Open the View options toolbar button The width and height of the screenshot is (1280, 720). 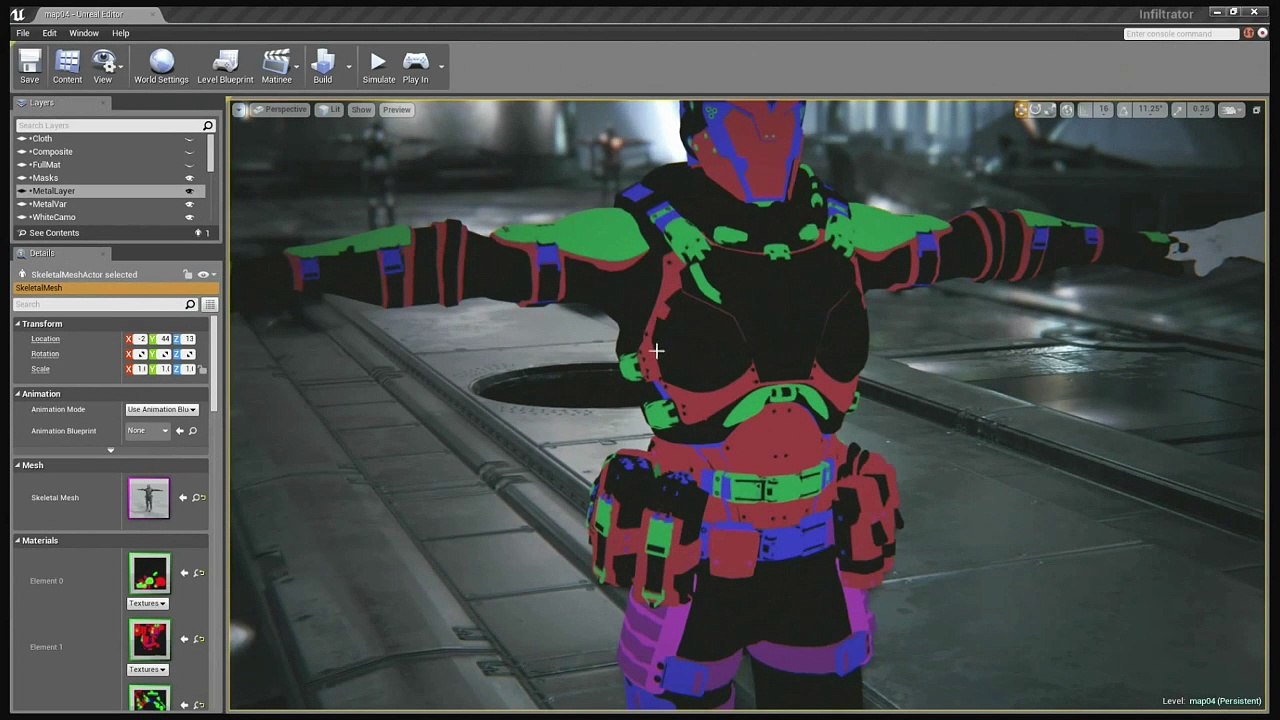click(x=103, y=67)
